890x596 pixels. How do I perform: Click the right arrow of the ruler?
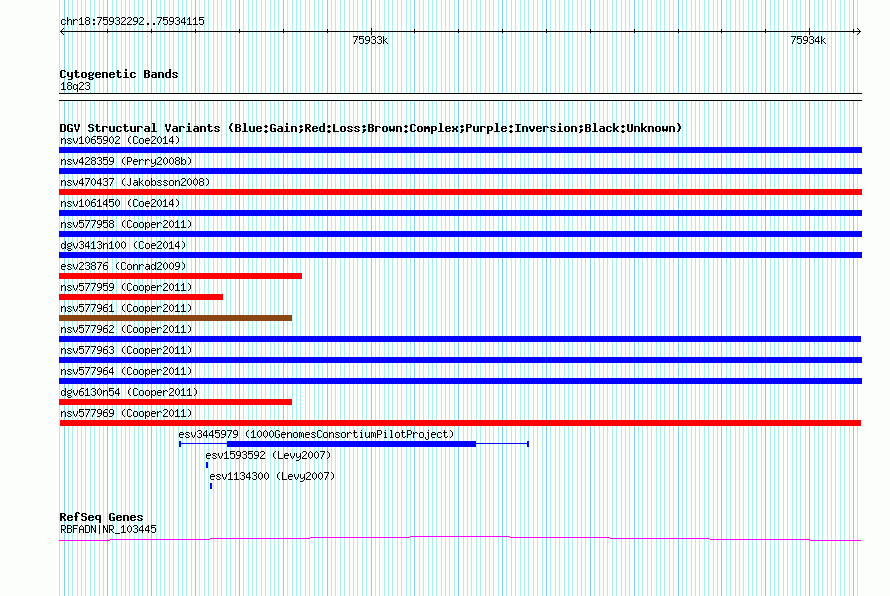click(858, 32)
